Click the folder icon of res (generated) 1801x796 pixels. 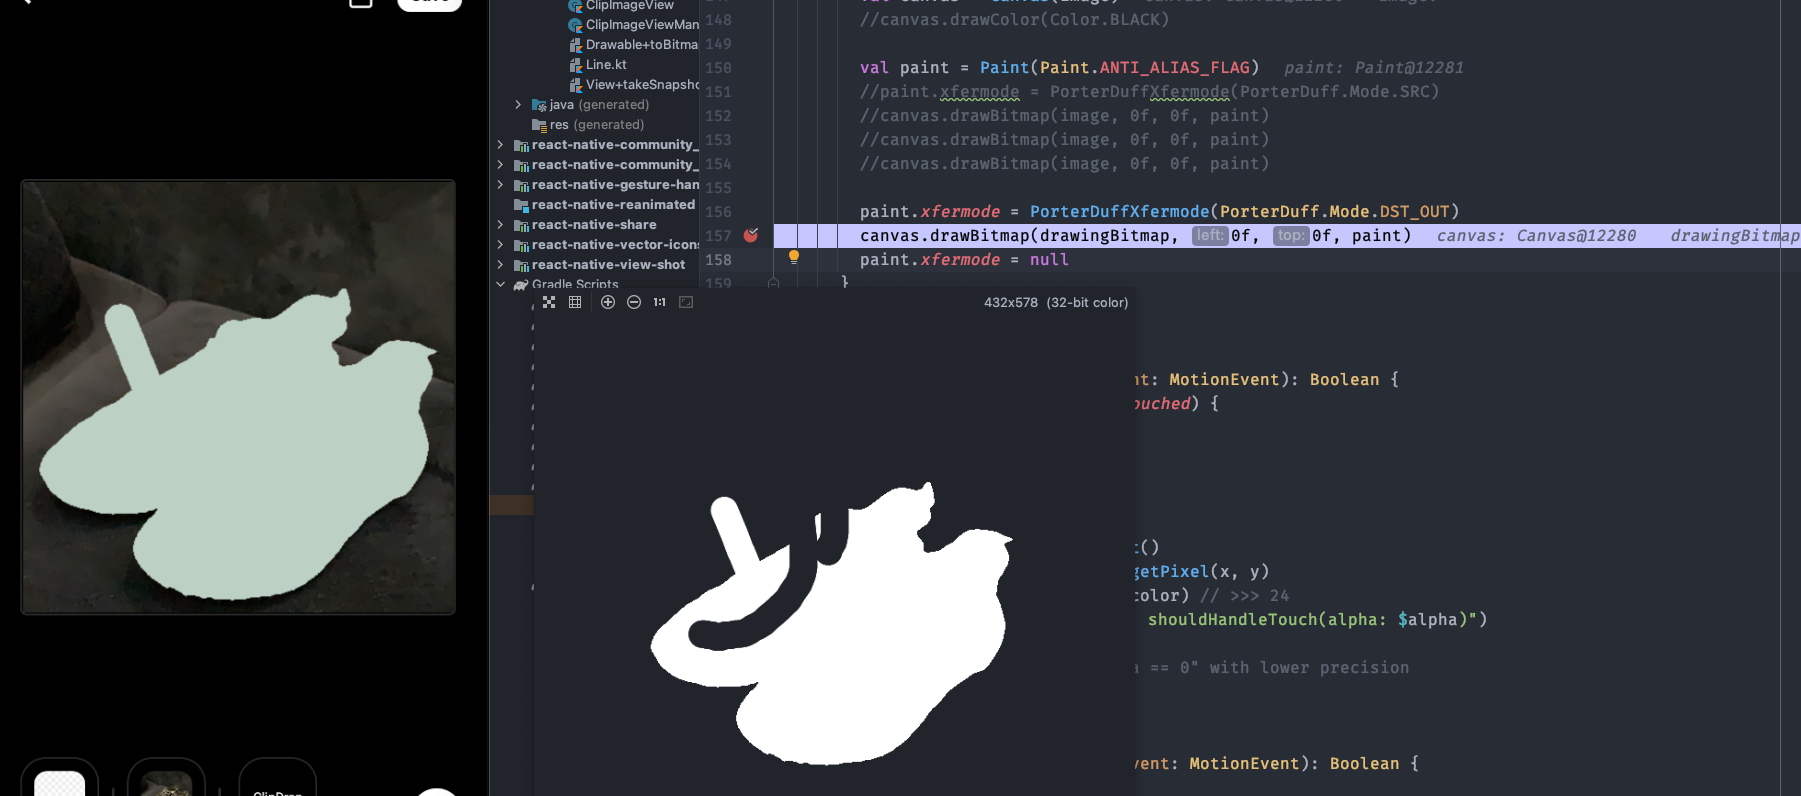539,125
